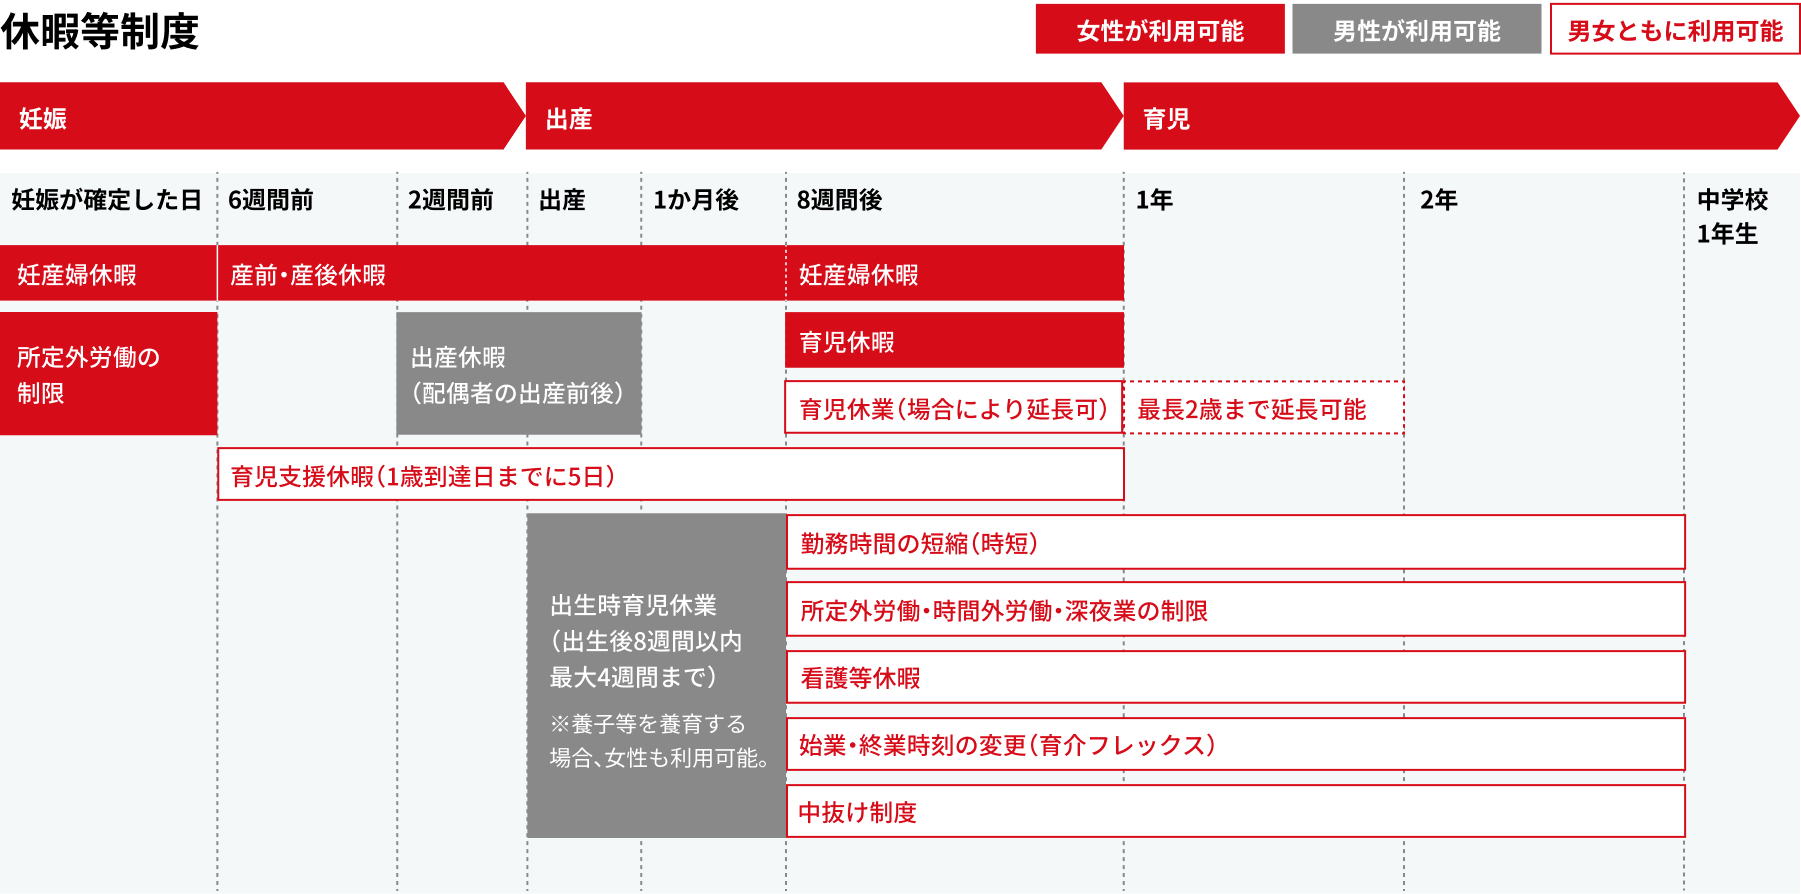The height and width of the screenshot is (894, 1801).
Task: Click the 産前・産後休暇 bar
Action: 500,274
